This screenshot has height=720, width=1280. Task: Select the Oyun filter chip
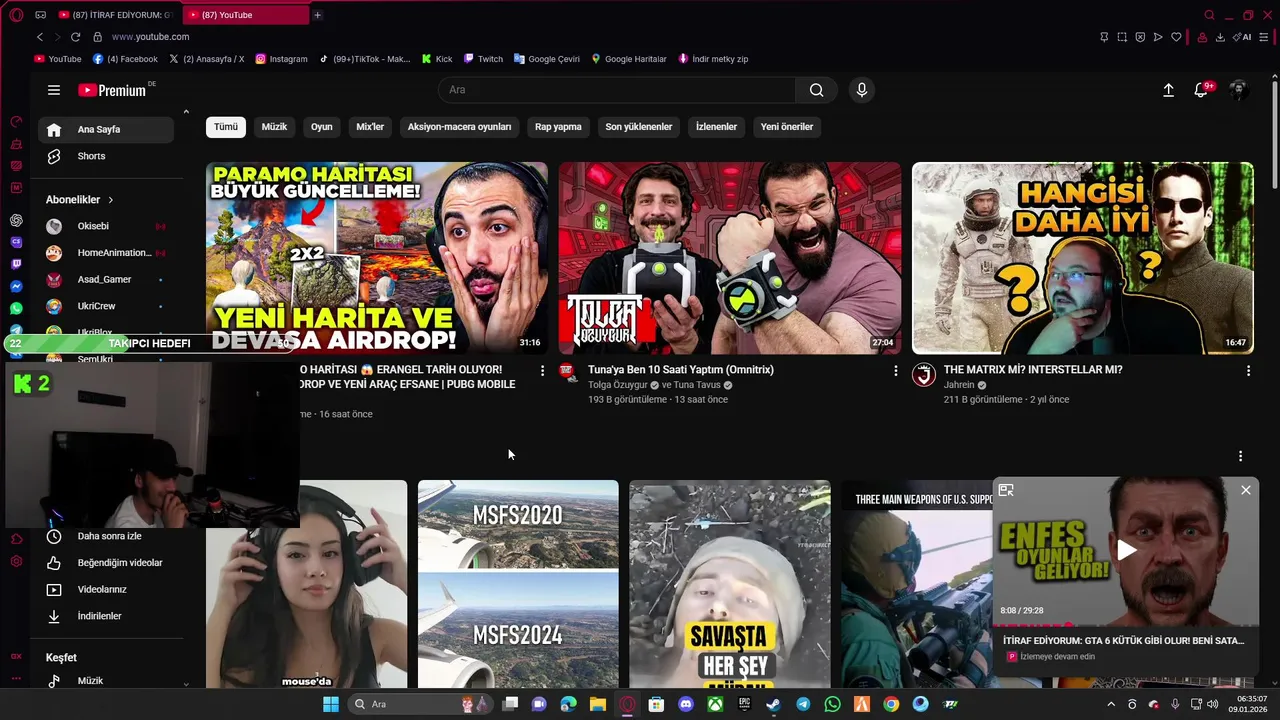[x=321, y=127]
